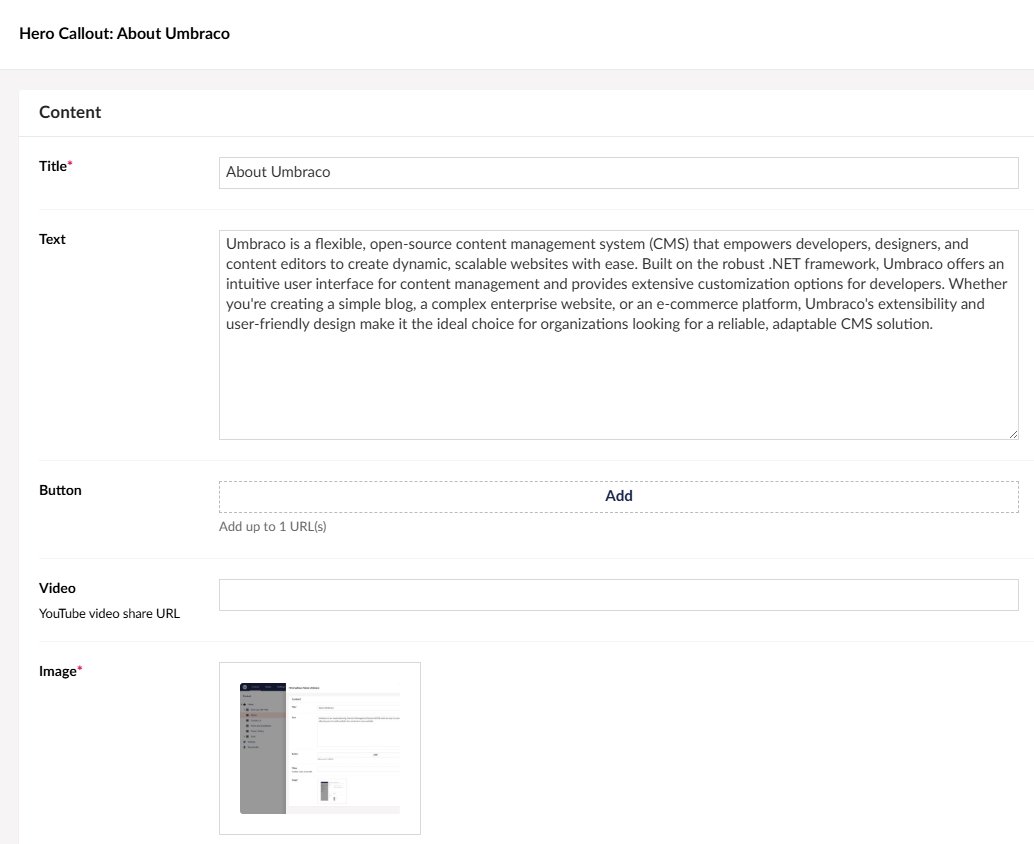Click the resize grip of the Text area
The height and width of the screenshot is (844, 1034).
click(1013, 433)
